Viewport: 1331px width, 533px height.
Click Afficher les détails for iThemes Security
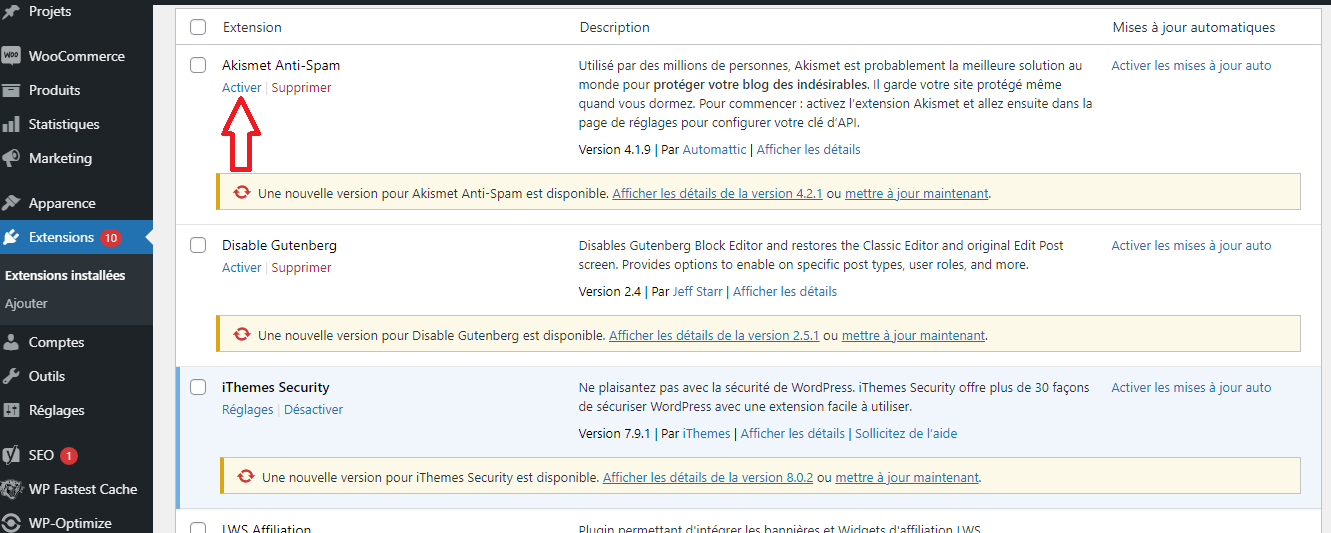tap(792, 433)
